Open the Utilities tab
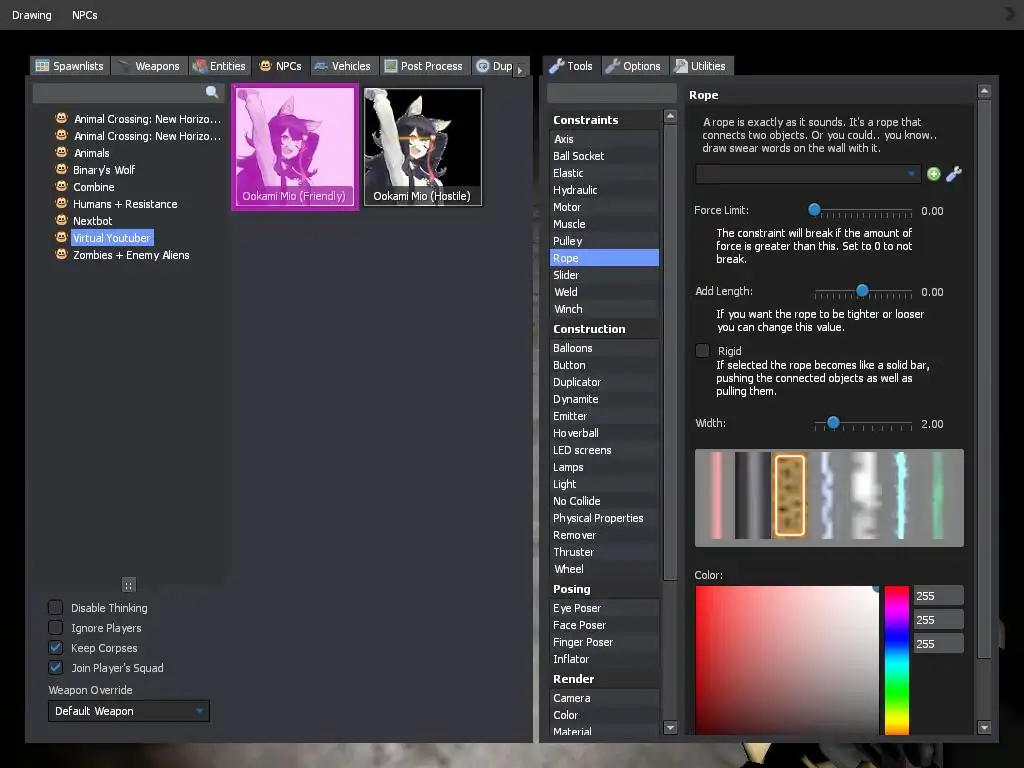Viewport: 1024px width, 768px height. click(701, 66)
